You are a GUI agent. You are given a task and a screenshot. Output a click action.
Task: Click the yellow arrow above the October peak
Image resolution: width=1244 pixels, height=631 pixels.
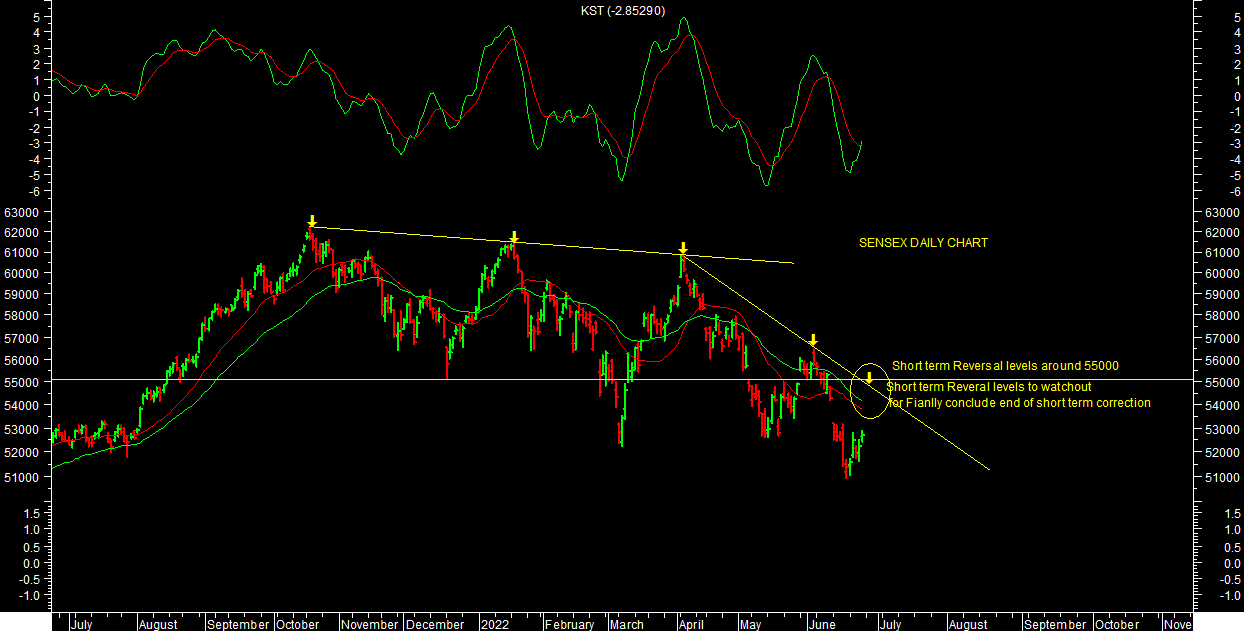pos(312,221)
